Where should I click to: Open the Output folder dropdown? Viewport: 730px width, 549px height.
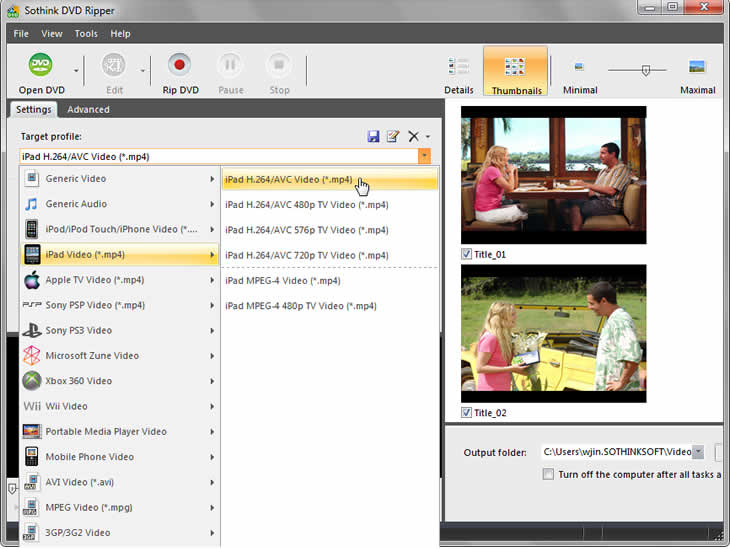(x=697, y=452)
